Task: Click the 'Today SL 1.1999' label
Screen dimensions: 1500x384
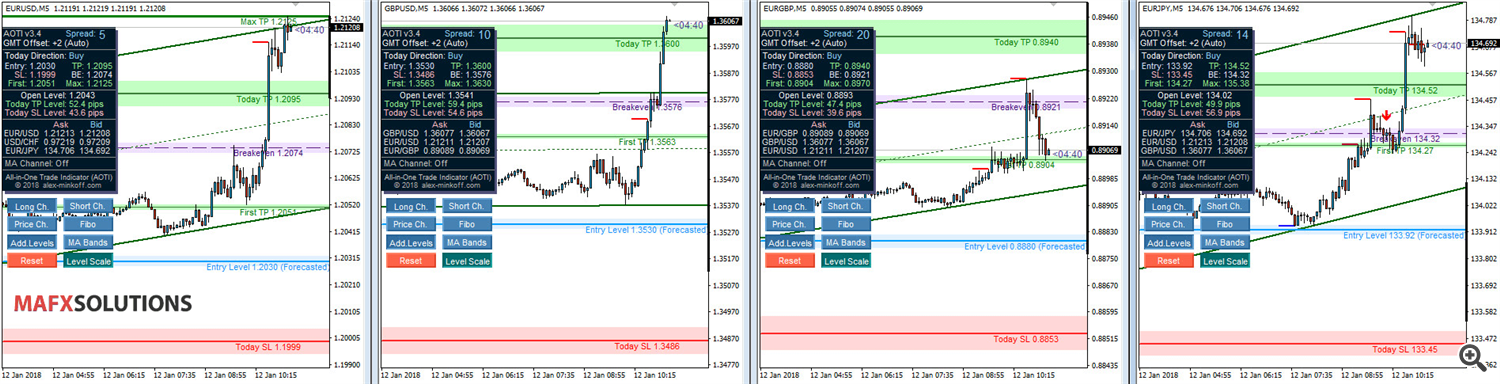Action: pos(268,346)
